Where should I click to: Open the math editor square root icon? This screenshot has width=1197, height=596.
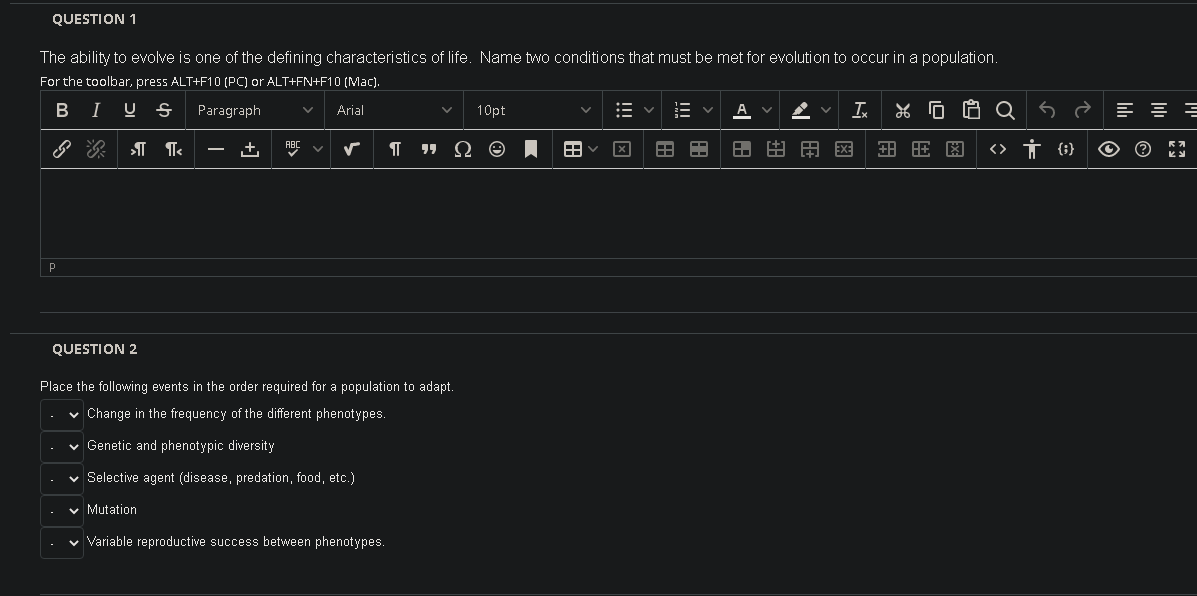(x=351, y=150)
